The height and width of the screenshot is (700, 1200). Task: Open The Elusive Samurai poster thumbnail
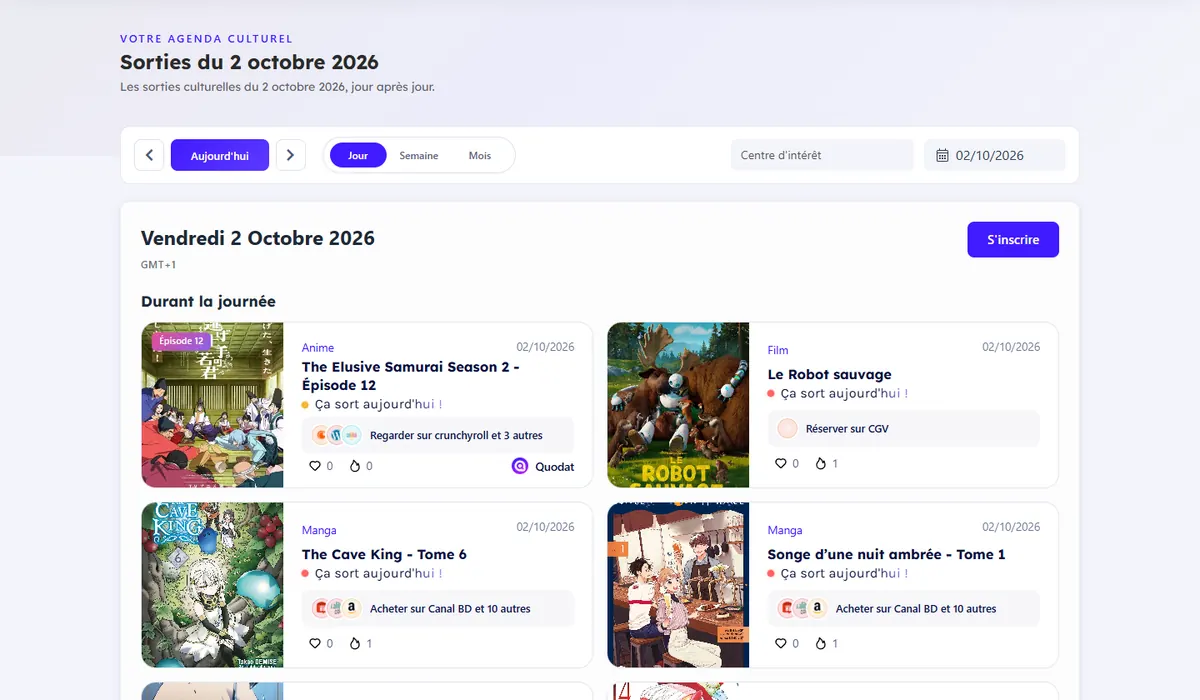point(213,405)
